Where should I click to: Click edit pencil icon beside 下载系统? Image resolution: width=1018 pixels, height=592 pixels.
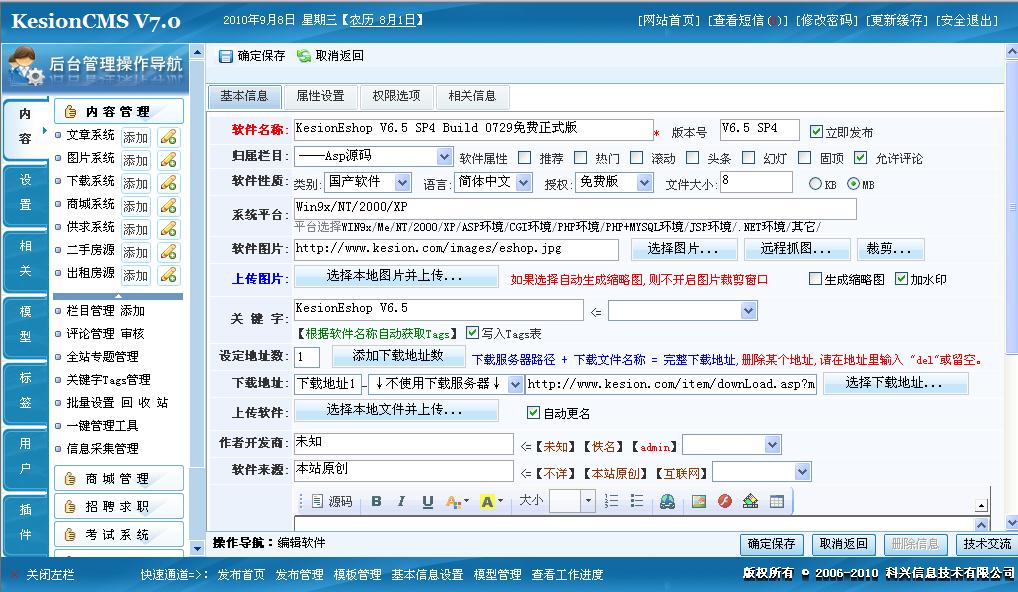click(x=169, y=183)
